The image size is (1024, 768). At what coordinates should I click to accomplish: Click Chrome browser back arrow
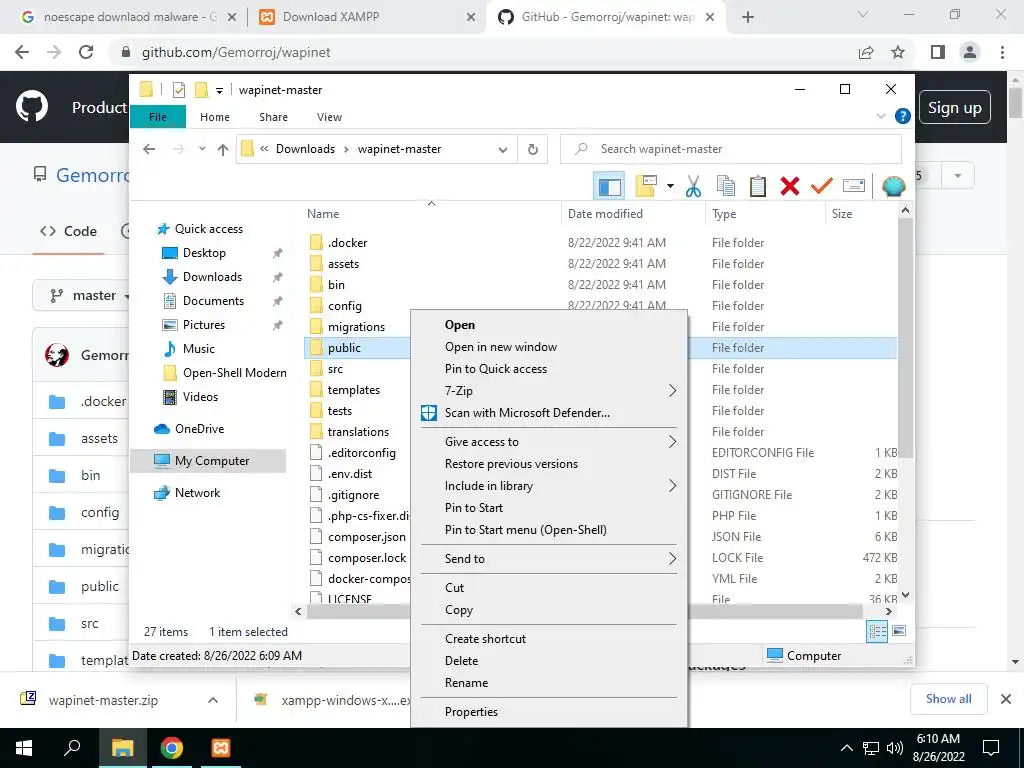(22, 52)
